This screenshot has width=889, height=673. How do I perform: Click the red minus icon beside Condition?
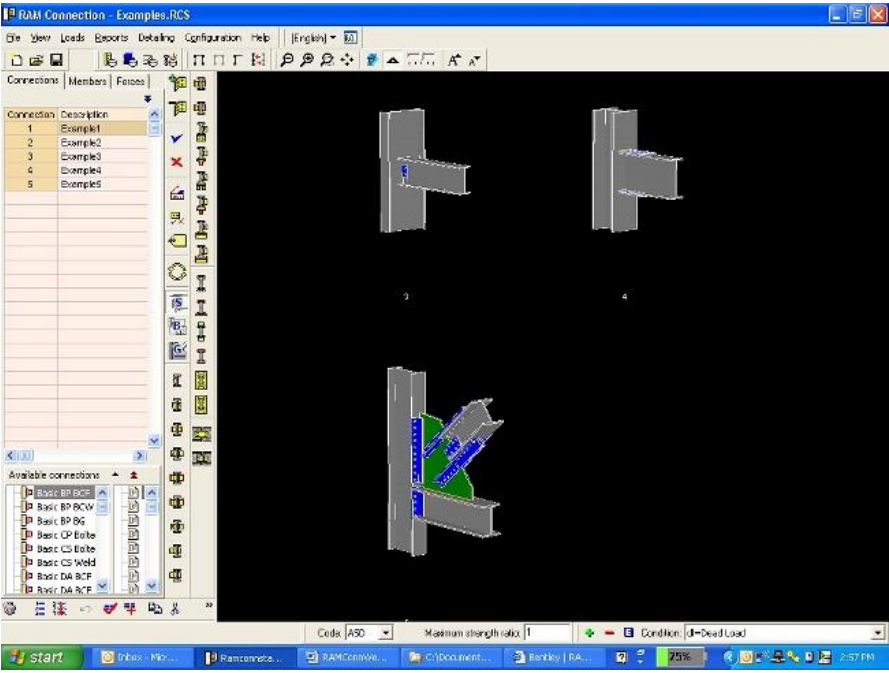click(609, 633)
